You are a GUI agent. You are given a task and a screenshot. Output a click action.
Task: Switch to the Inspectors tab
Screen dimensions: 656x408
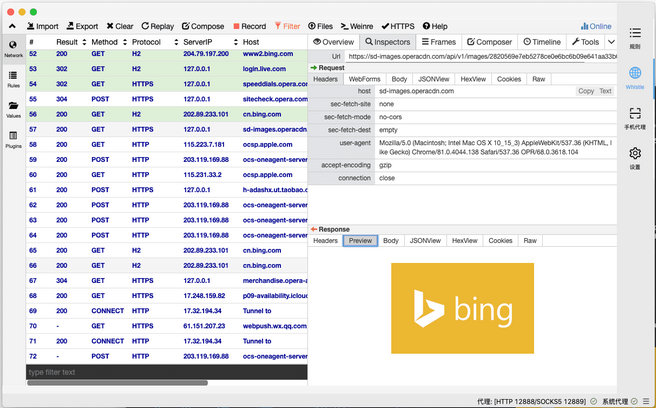tap(387, 42)
